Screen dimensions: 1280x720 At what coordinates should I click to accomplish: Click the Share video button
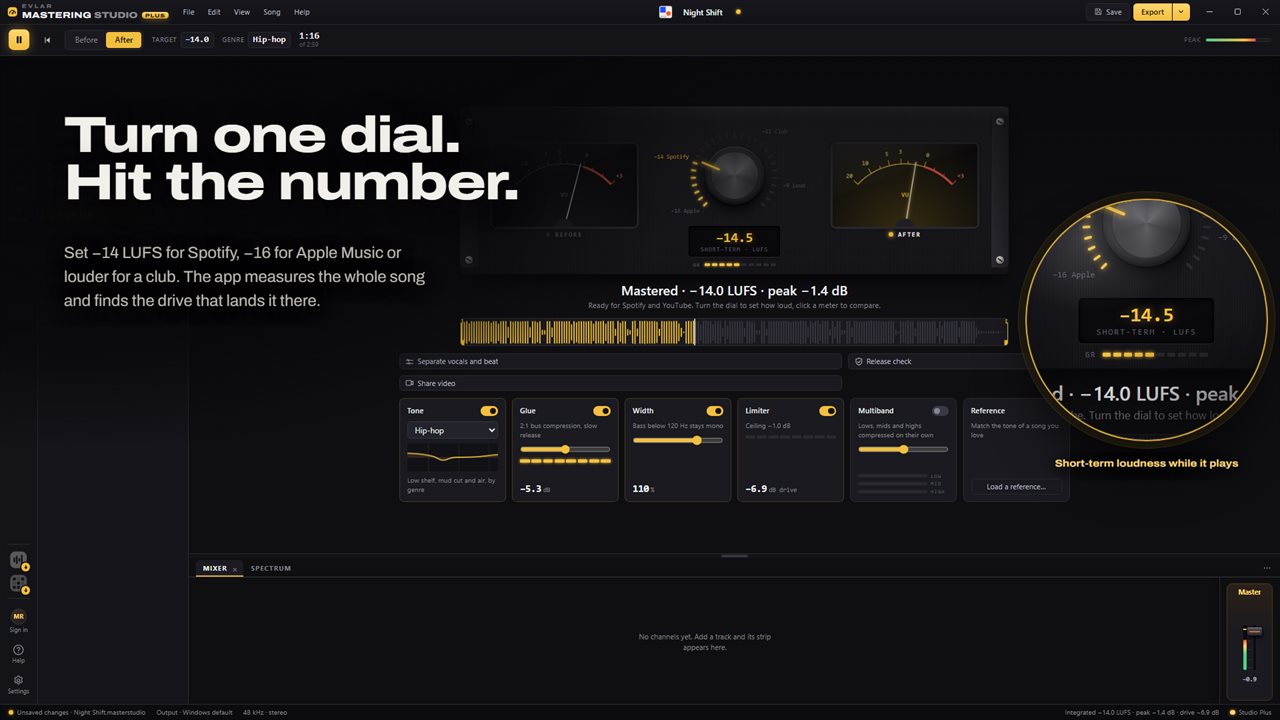[x=620, y=383]
